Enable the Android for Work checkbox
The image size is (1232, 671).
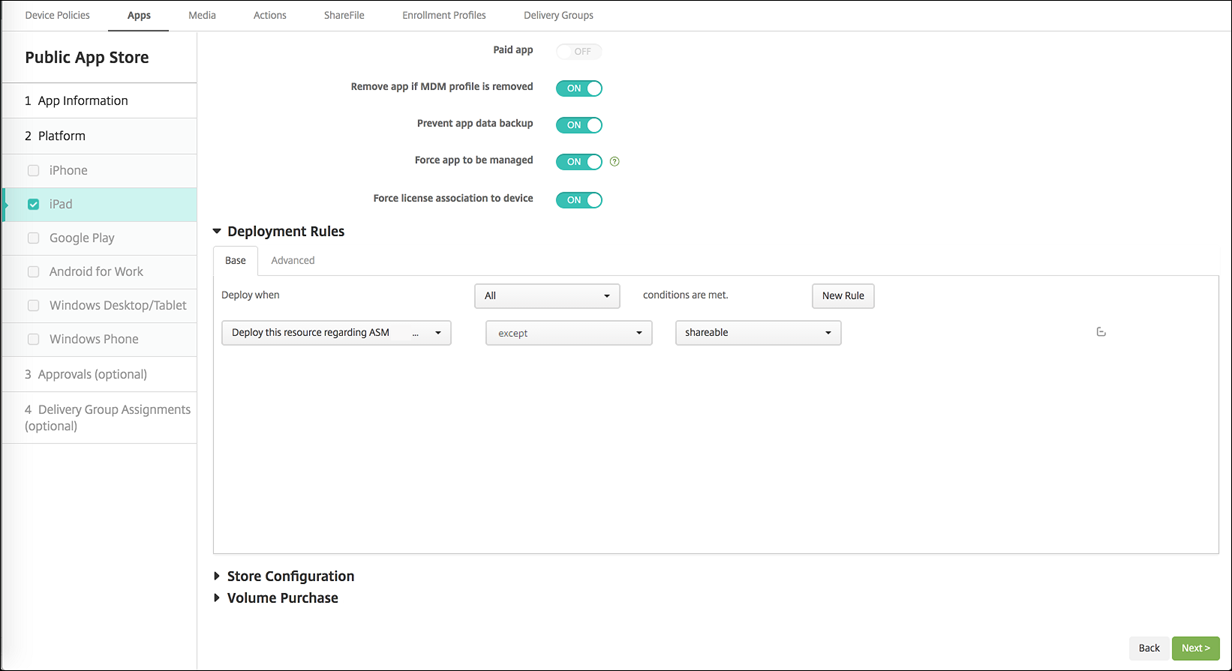[33, 272]
